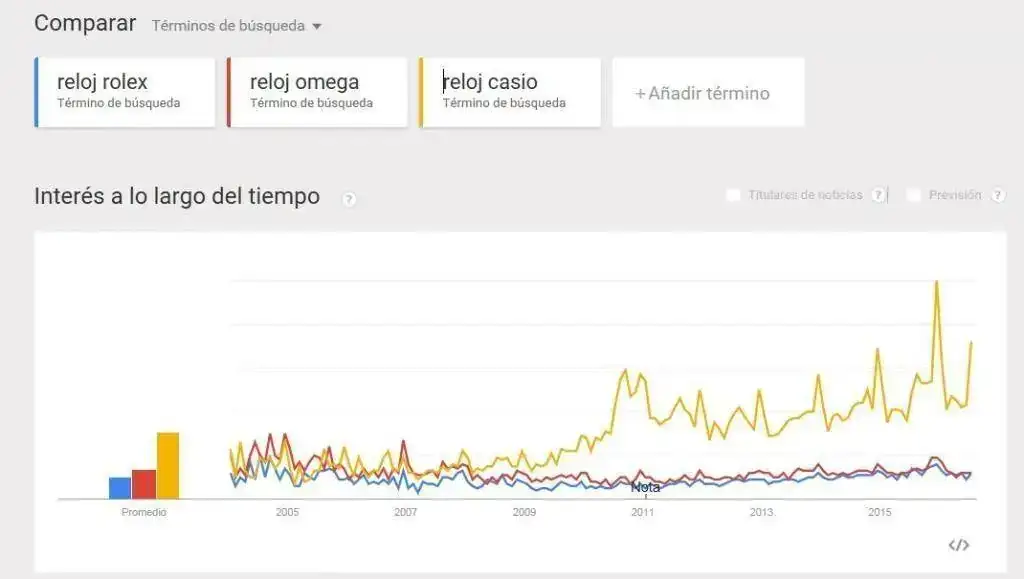This screenshot has height=579, width=1024.
Task: Open help icon beside 'Interés a lo largo del tiempo'
Action: pyautogui.click(x=349, y=199)
